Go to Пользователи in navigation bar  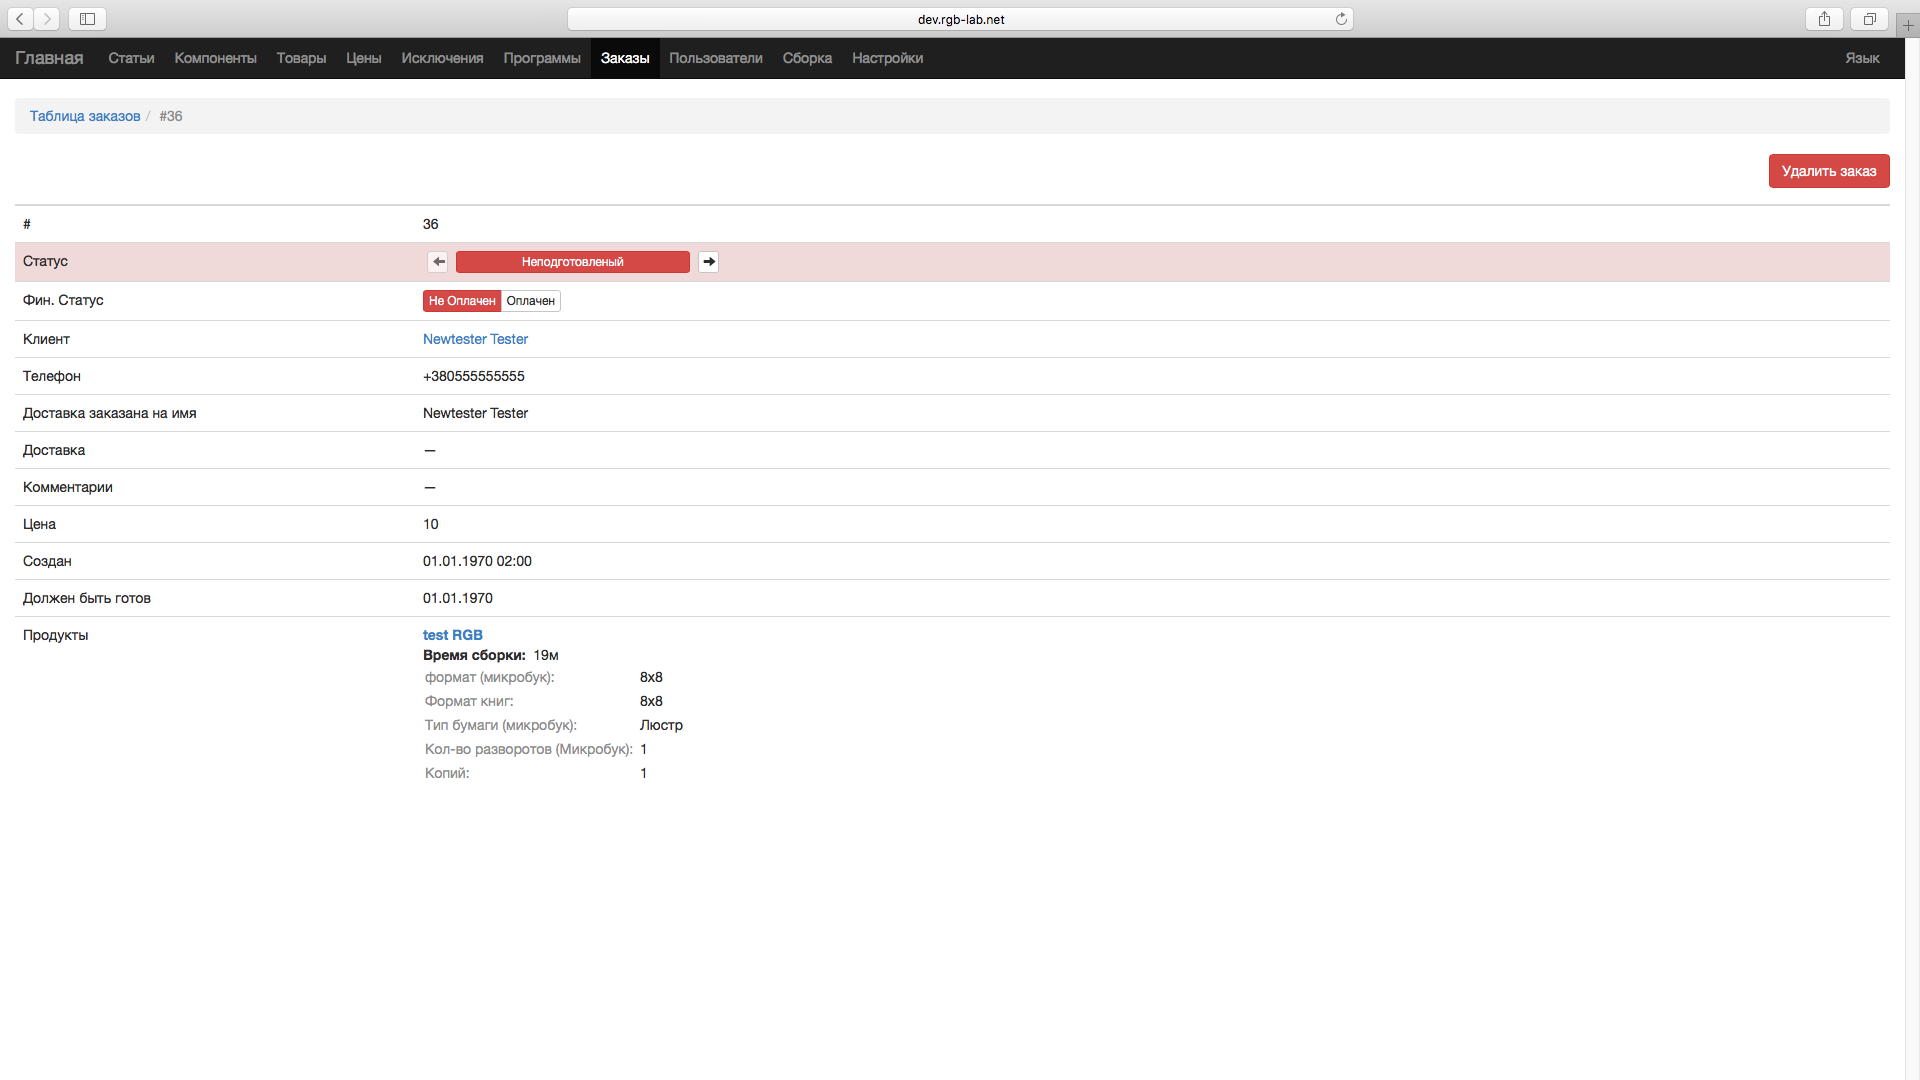pyautogui.click(x=715, y=58)
